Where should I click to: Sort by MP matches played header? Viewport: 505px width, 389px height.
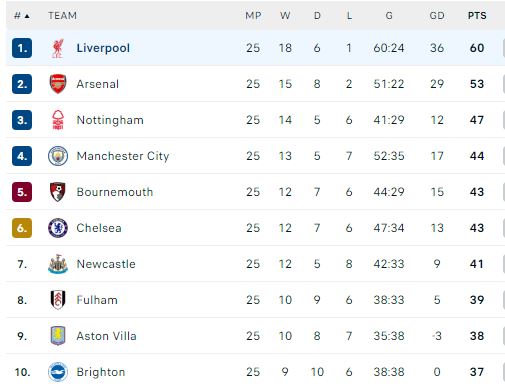(253, 16)
